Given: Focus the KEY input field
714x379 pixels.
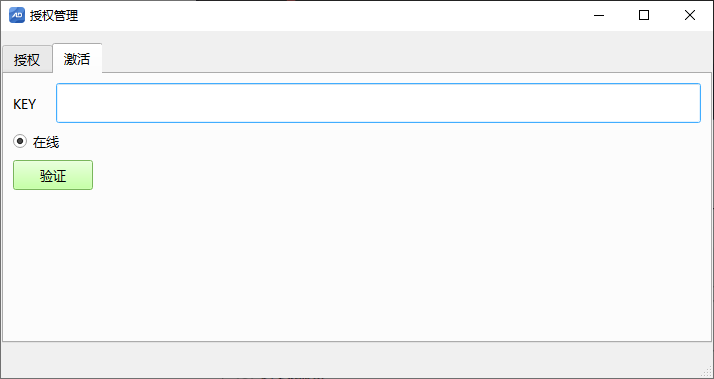Looking at the screenshot, I should coord(378,103).
